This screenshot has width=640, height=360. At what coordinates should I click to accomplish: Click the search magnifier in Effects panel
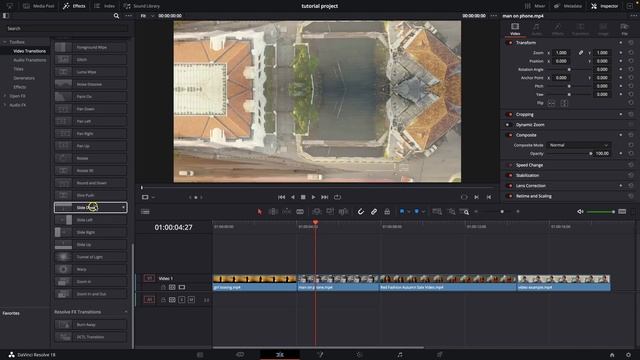pos(116,16)
